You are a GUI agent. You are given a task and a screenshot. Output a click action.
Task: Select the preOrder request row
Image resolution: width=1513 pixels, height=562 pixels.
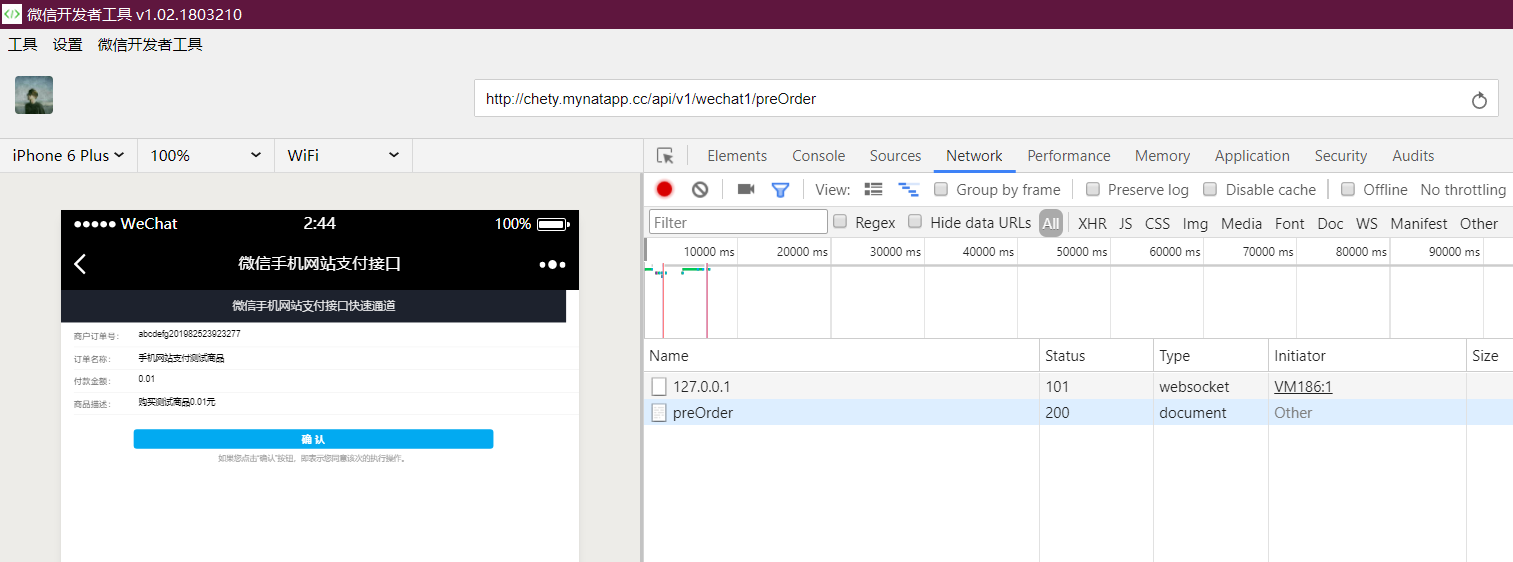1078,412
